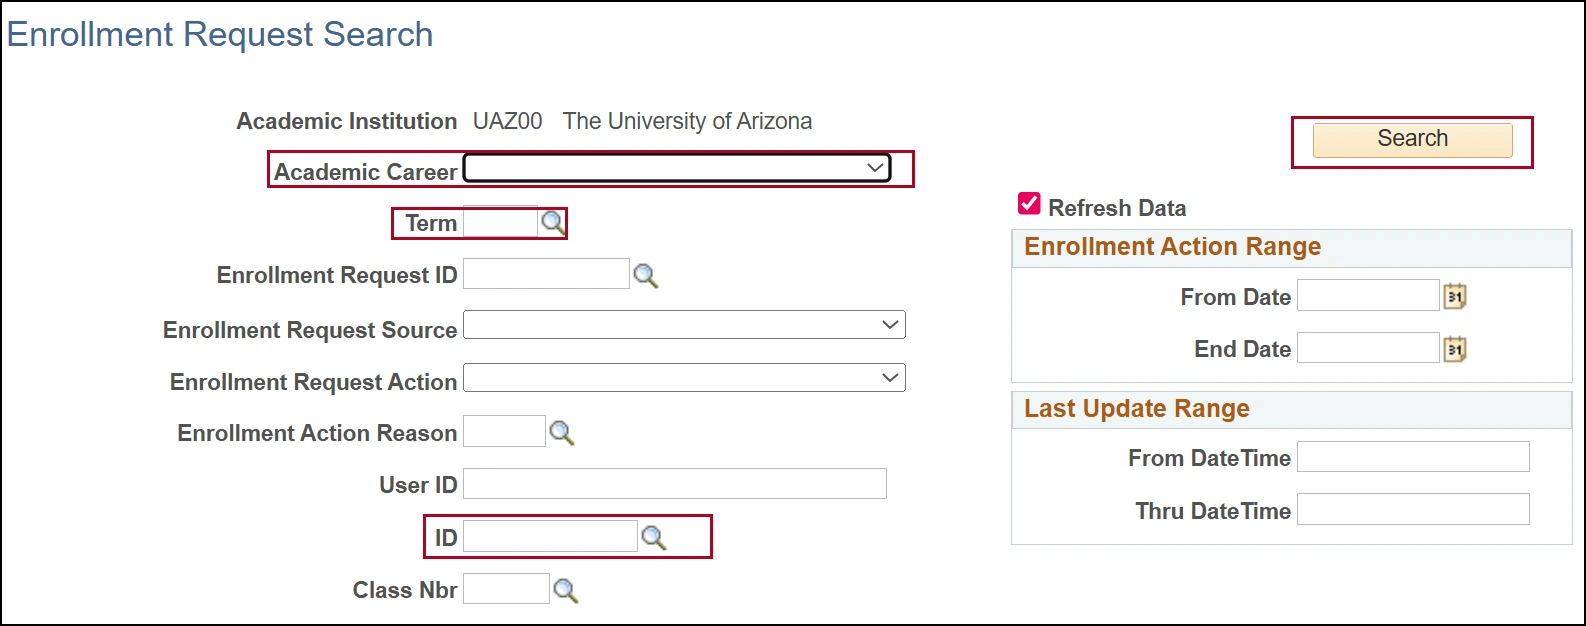
Task: Expand the Academic Career dropdown
Action: [676, 168]
